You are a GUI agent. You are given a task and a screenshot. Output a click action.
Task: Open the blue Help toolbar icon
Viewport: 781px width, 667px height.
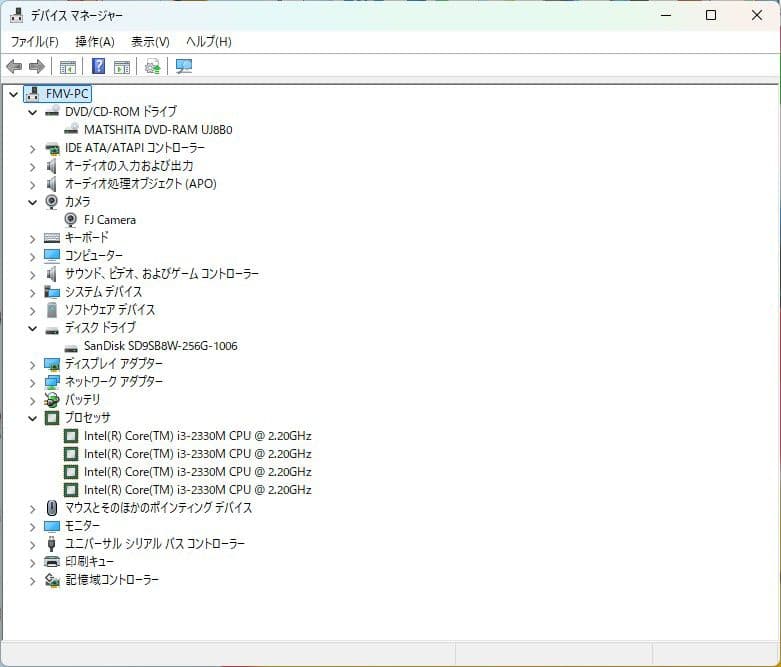click(99, 66)
